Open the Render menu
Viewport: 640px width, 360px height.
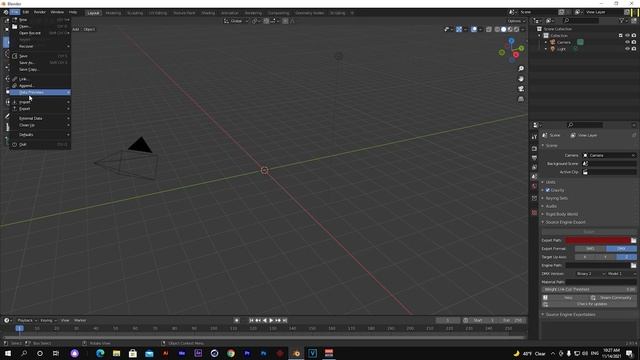coord(40,12)
